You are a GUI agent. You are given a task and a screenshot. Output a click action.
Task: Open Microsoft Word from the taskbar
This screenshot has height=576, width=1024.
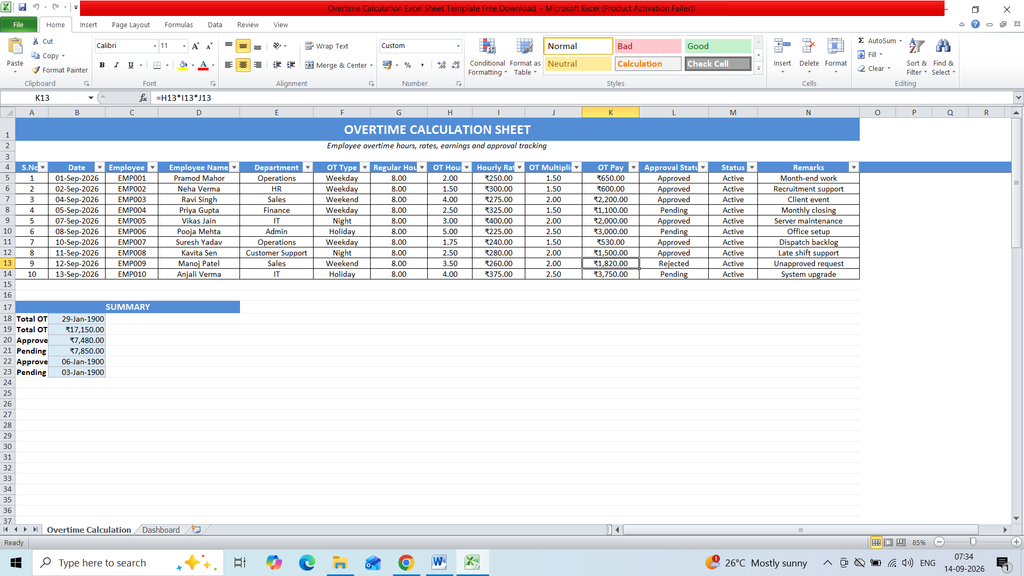click(x=439, y=562)
